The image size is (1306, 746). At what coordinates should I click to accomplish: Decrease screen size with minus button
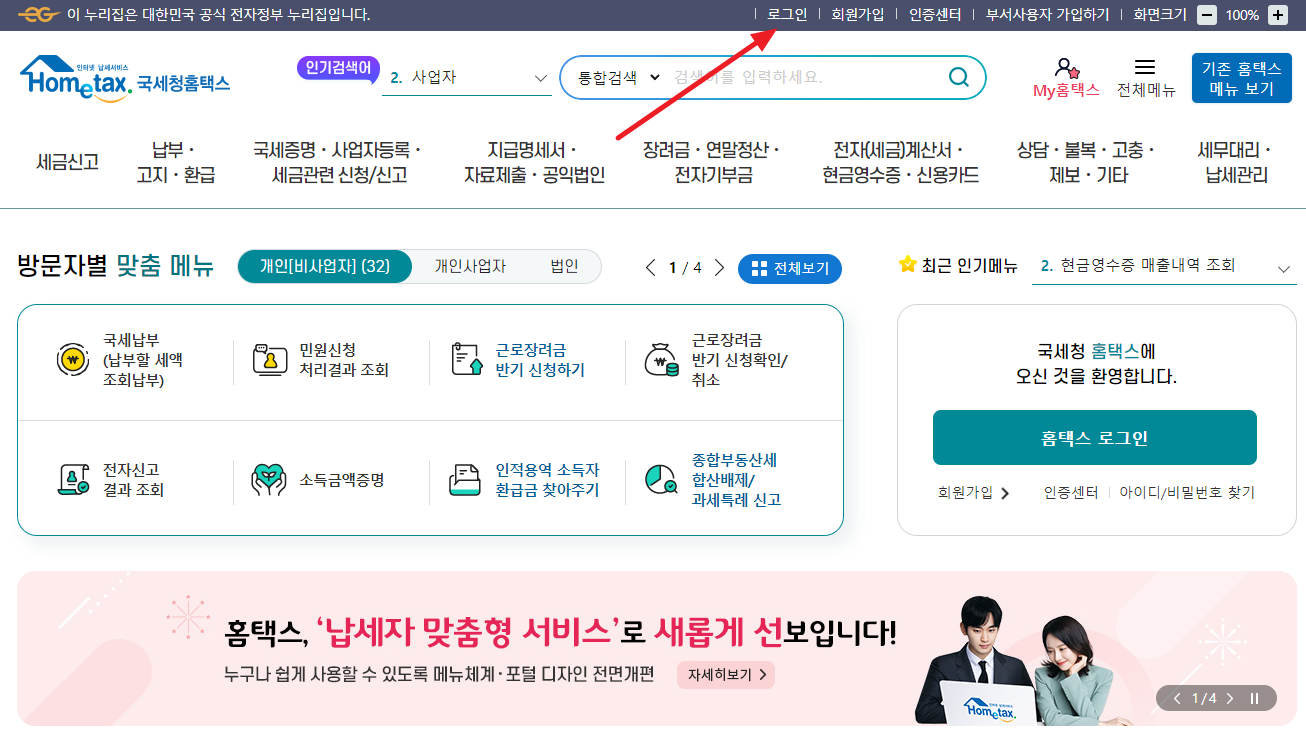(x=1207, y=15)
